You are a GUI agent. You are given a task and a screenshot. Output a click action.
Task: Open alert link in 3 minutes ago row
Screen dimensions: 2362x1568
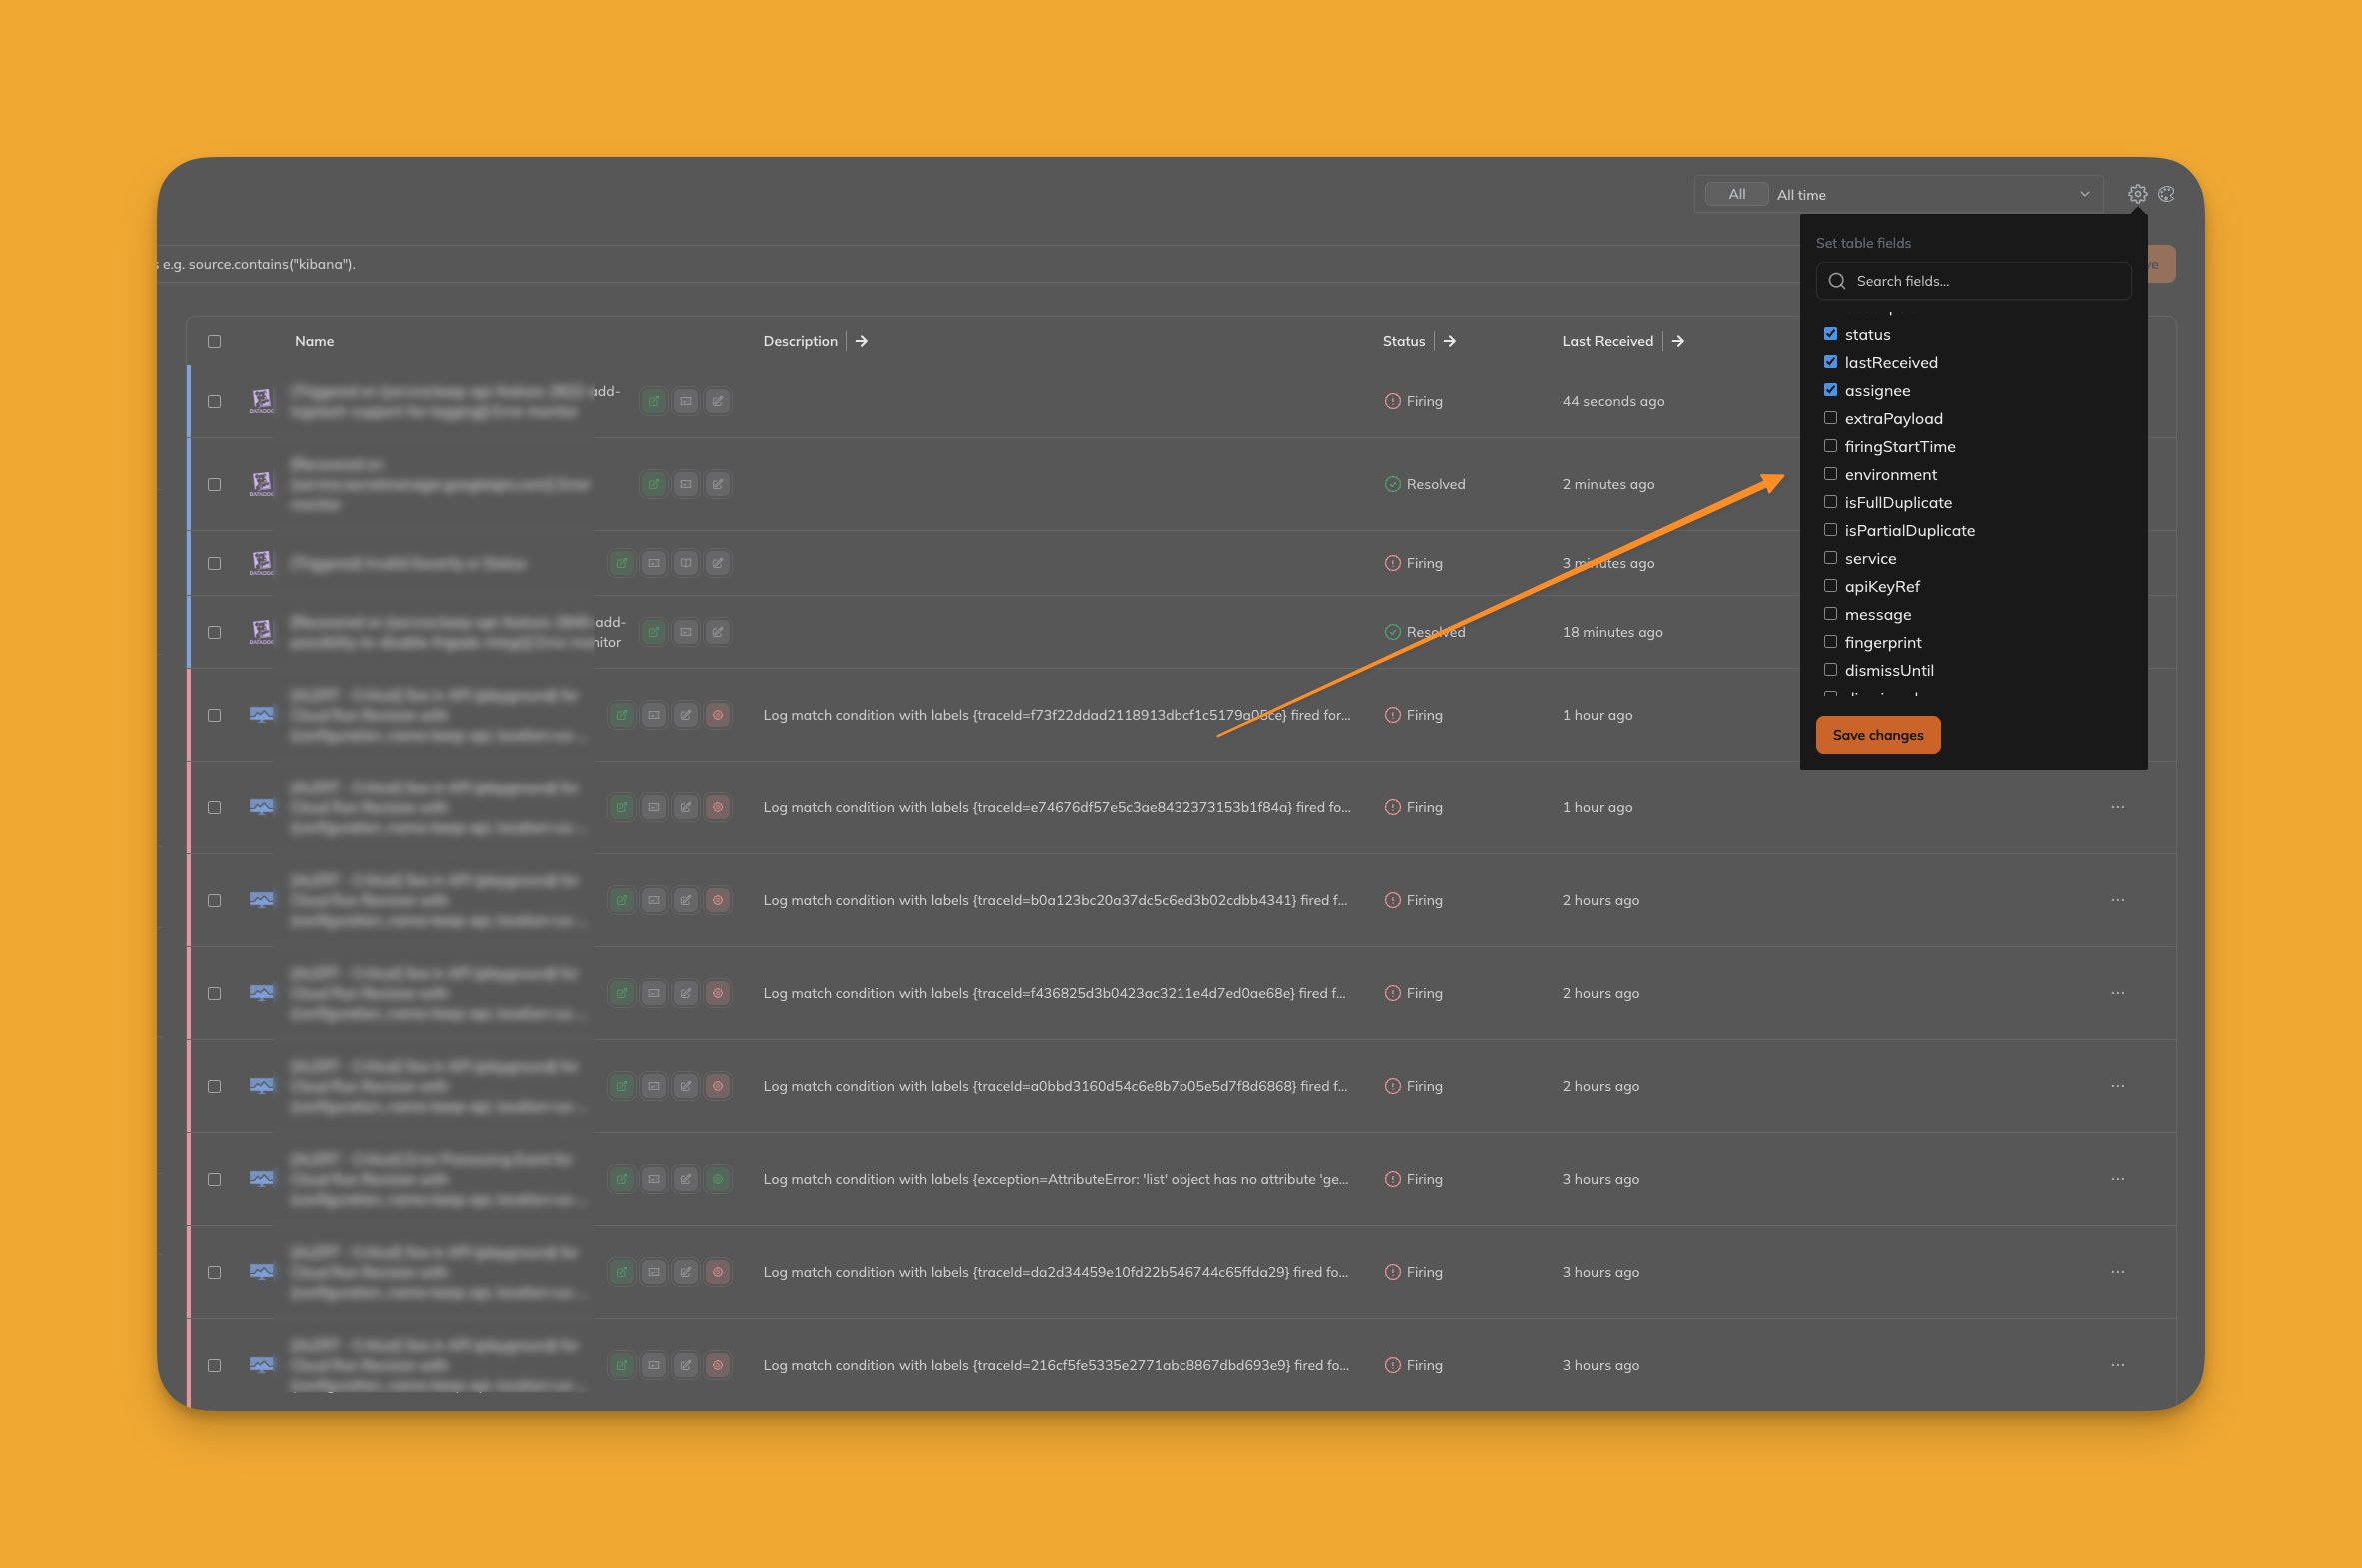click(621, 563)
